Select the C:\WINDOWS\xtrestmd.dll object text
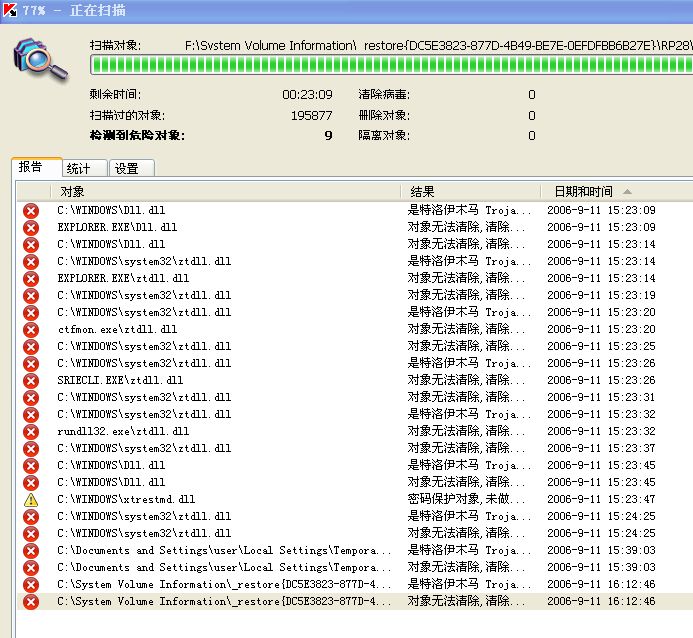Viewport: 693px width, 638px height. pyautogui.click(x=126, y=500)
